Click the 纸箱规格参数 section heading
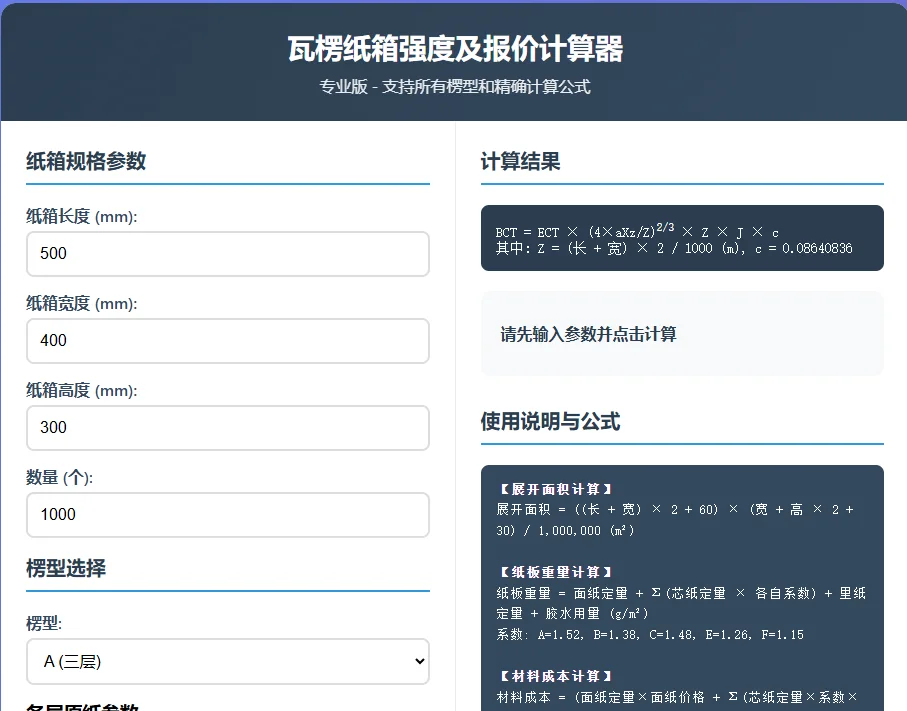907x711 pixels. (86, 161)
